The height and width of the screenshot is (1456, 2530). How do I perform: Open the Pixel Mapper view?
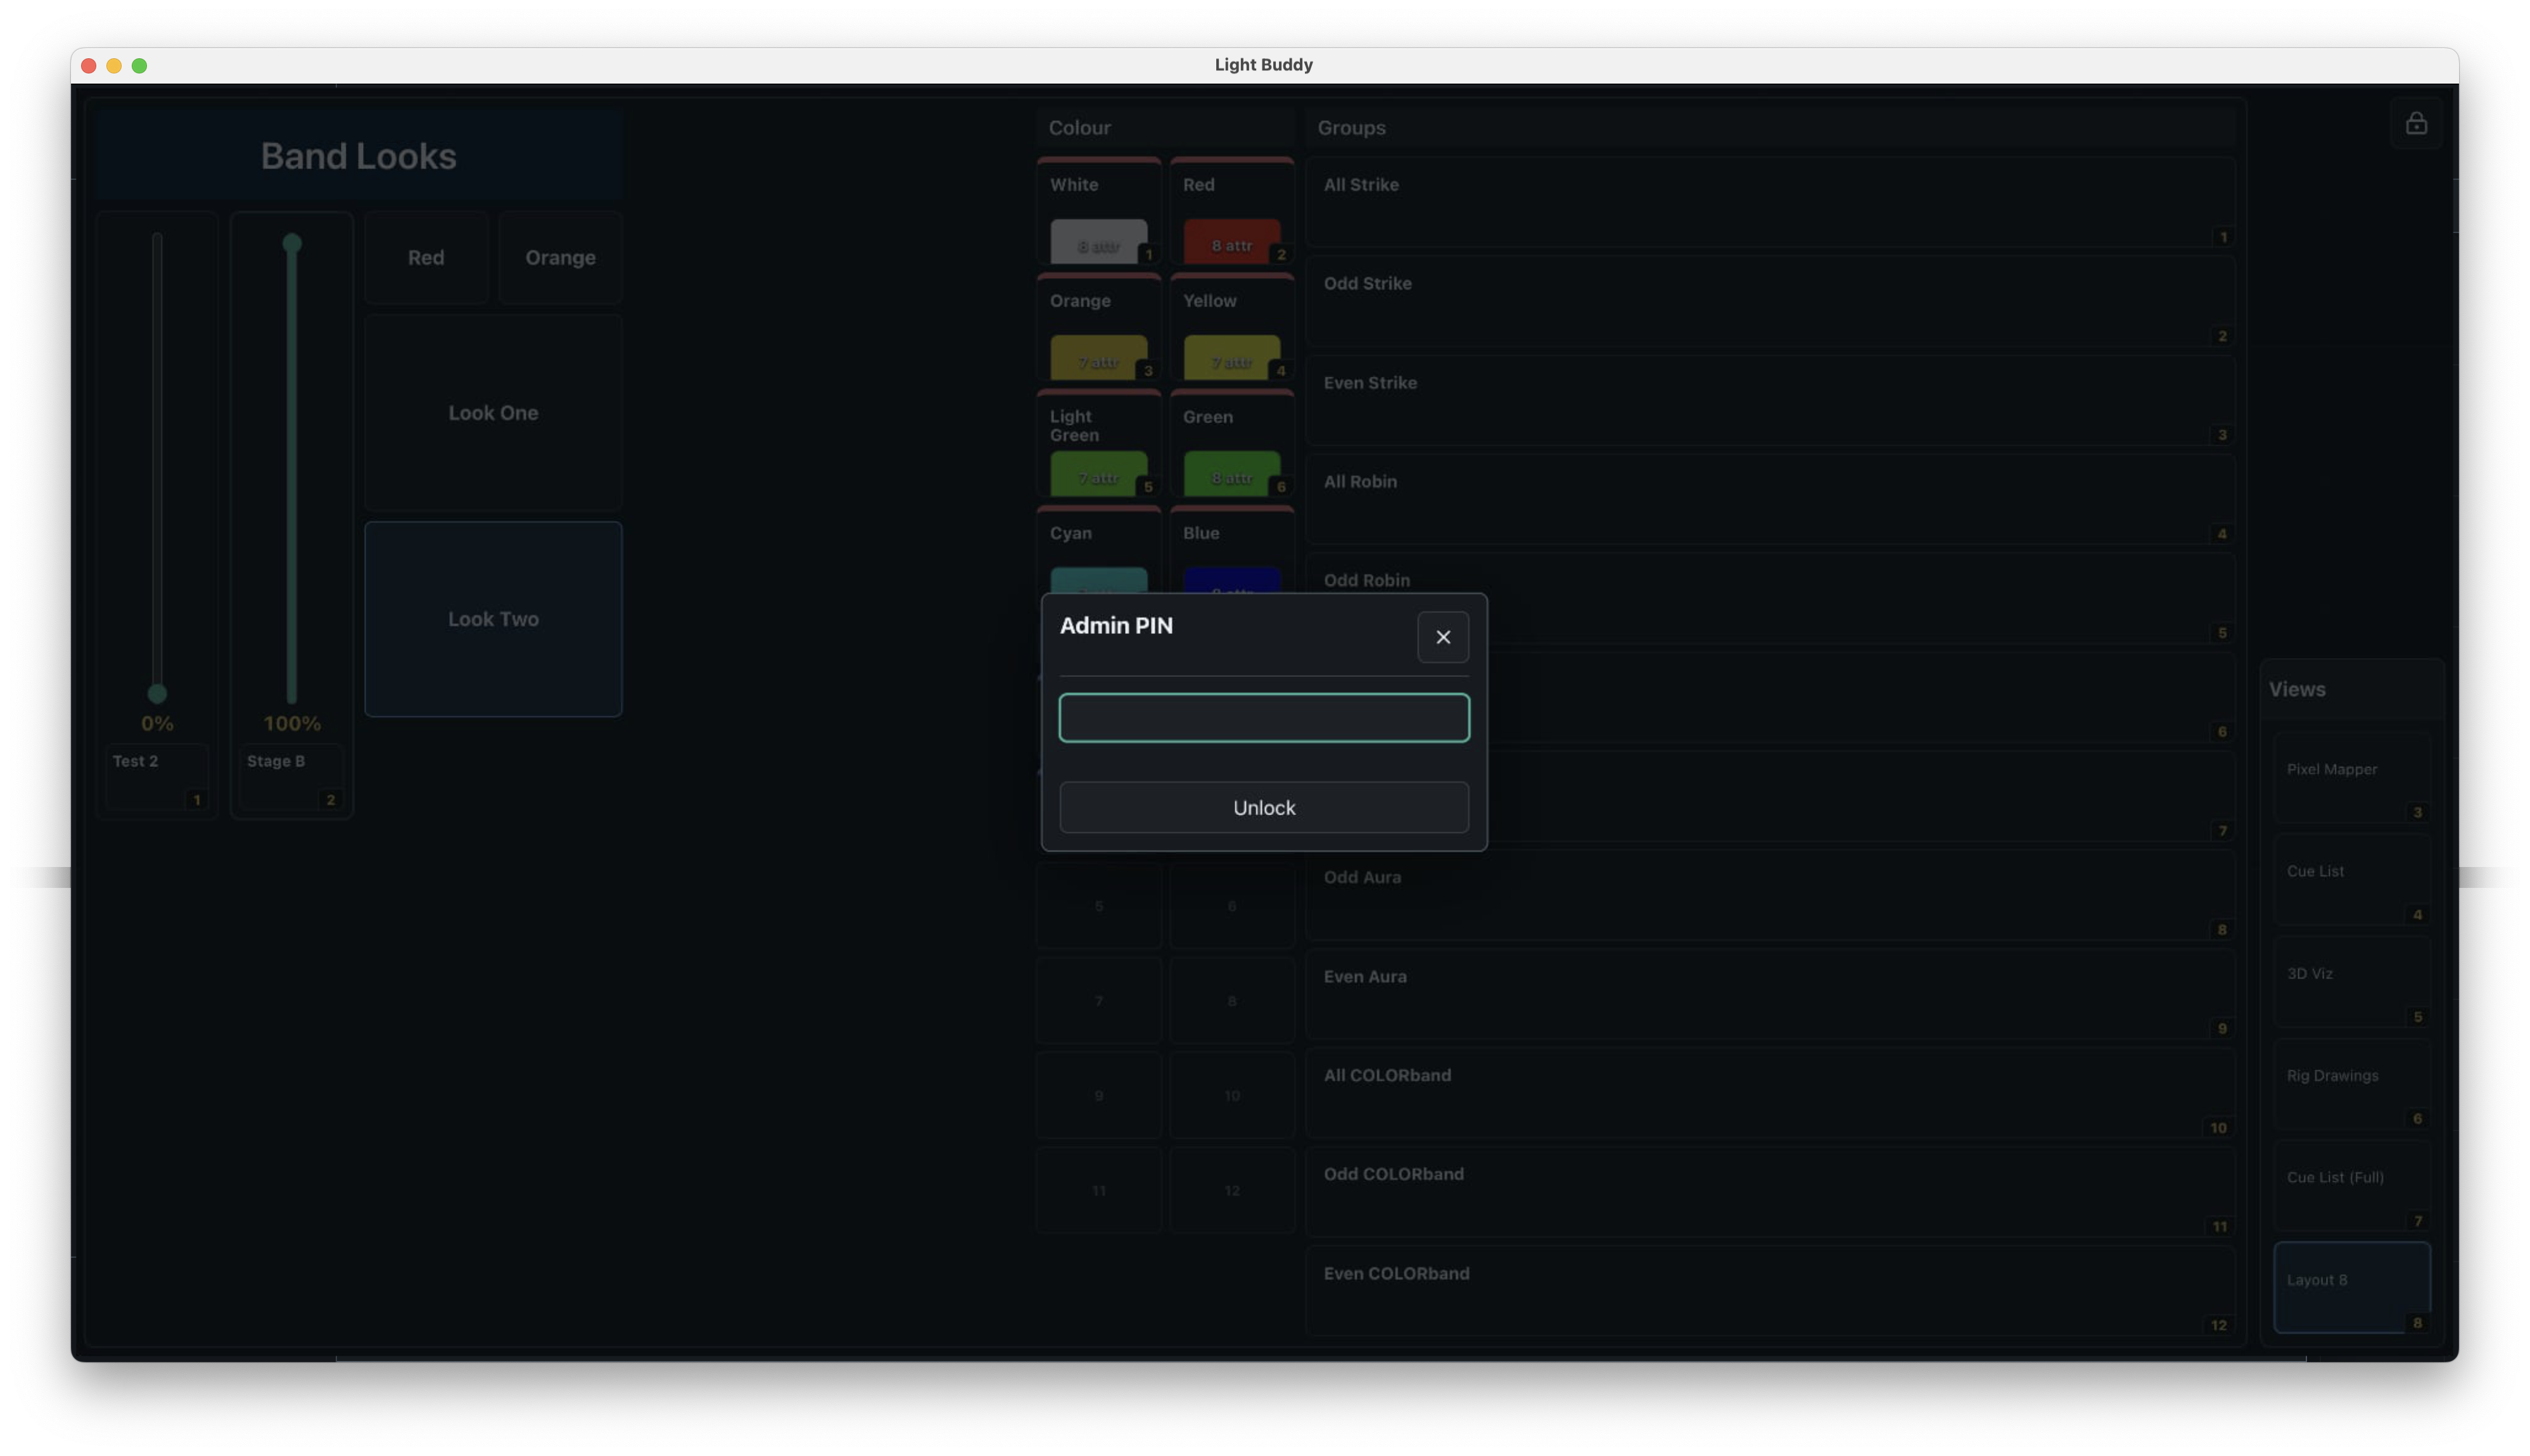click(2352, 777)
